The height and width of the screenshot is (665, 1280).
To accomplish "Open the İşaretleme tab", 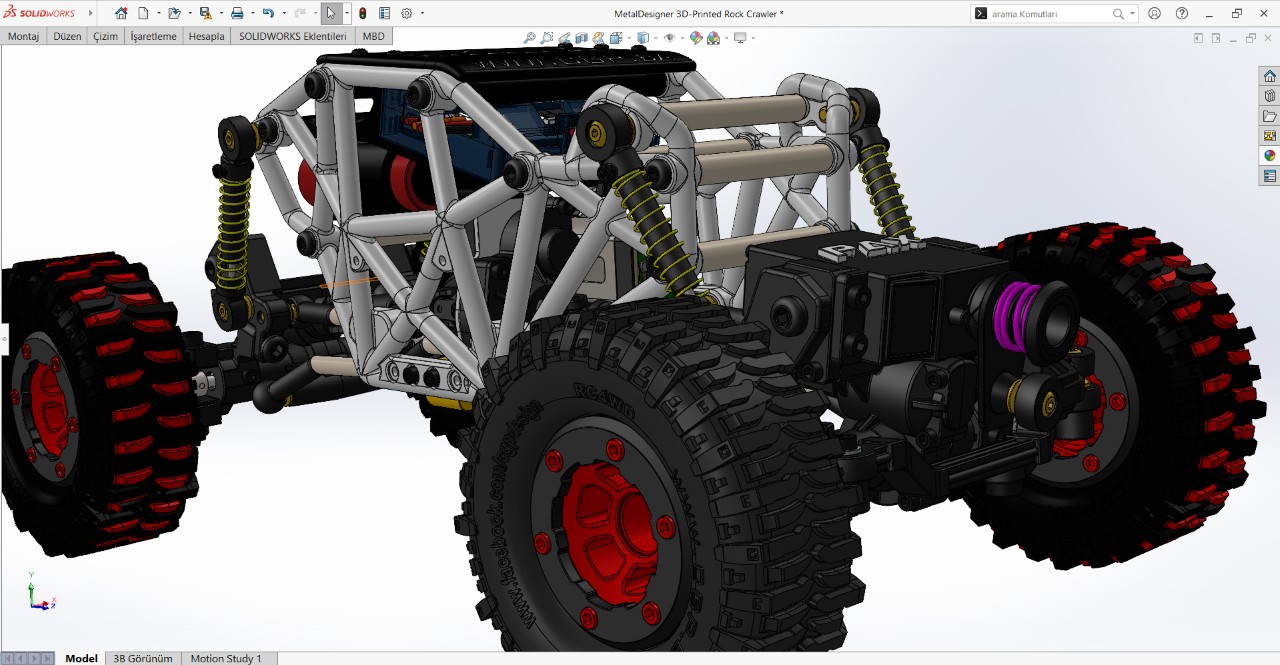I will coord(153,36).
